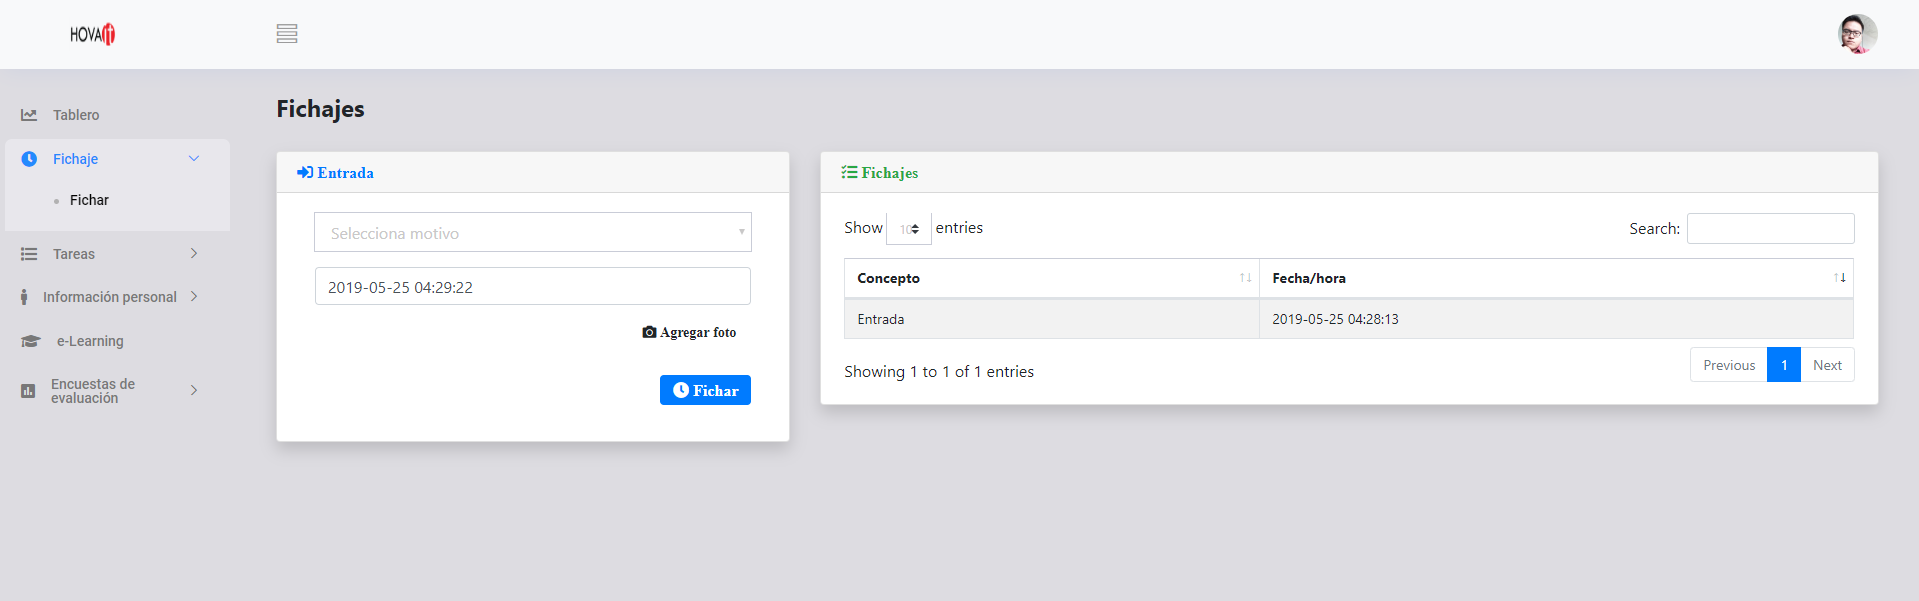
Task: Go to Next page of entries
Action: 1827,365
